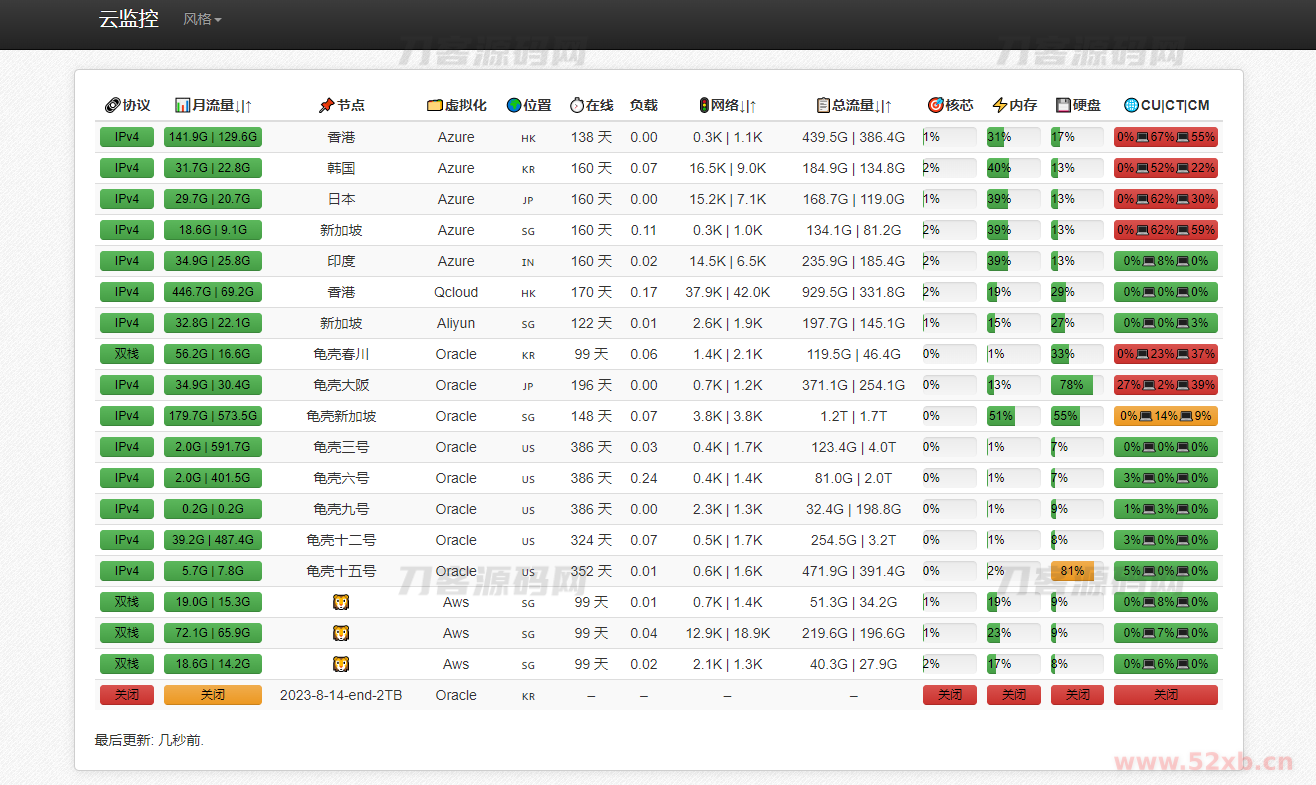Click the globe icon beside 位置
This screenshot has height=785, width=1316.
[x=512, y=104]
